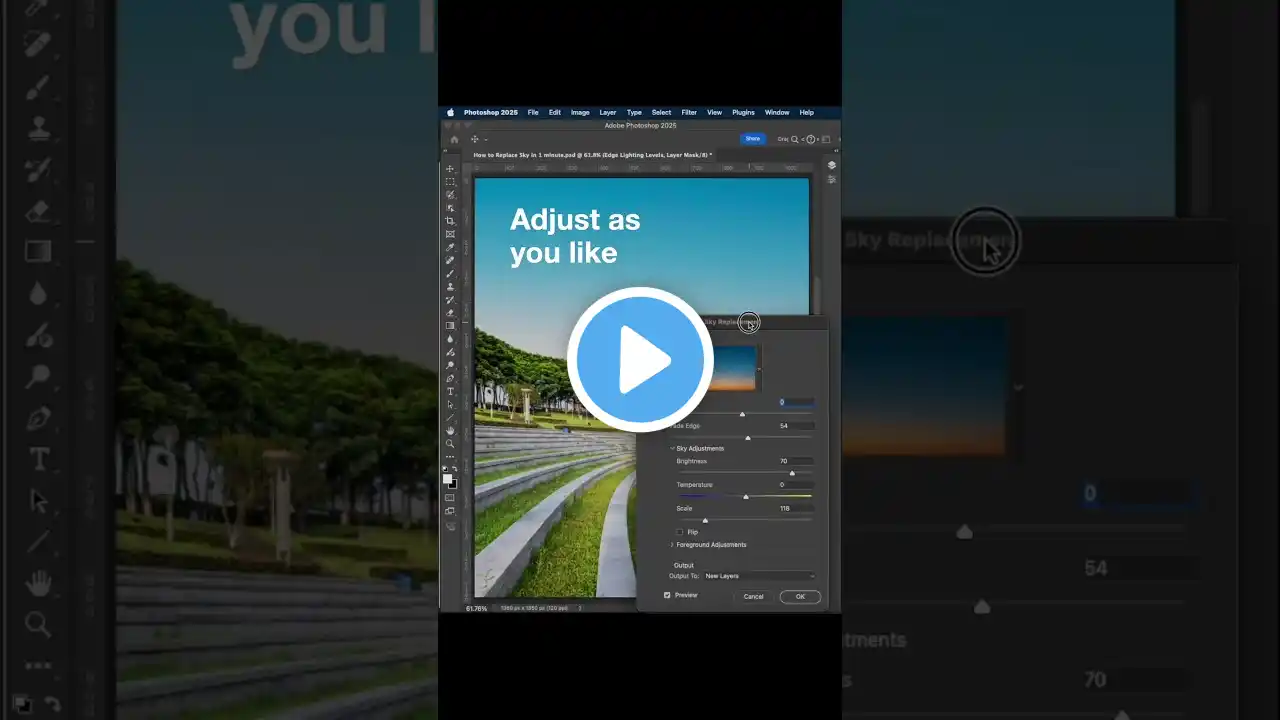
Task: Select the Line tool
Action: [x=450, y=417]
